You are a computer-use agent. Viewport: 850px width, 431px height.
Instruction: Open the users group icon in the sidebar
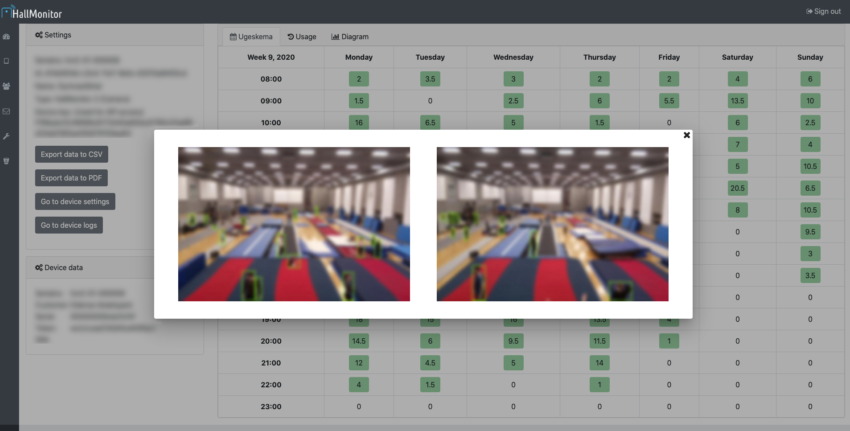7,86
